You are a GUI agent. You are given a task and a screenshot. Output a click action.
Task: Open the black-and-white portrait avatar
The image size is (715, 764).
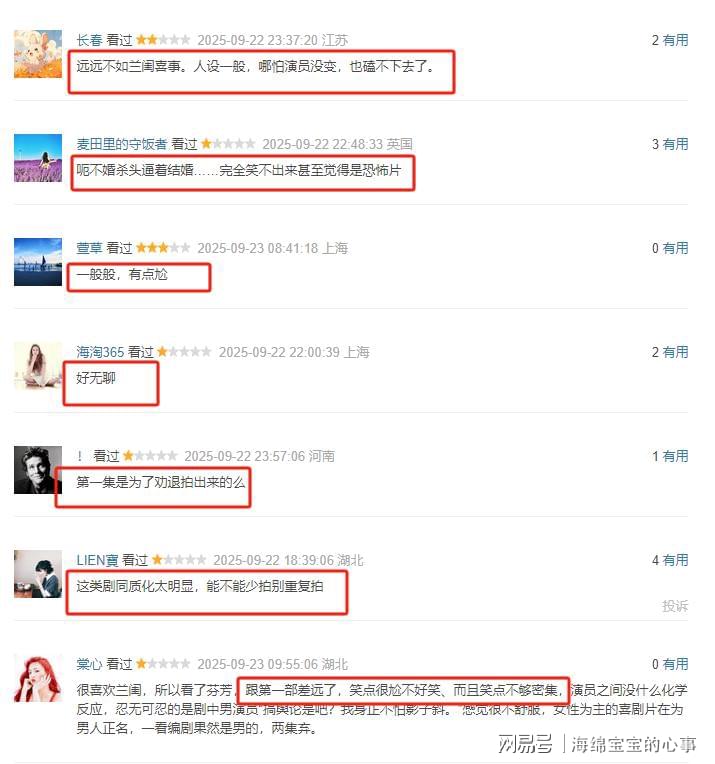38,470
